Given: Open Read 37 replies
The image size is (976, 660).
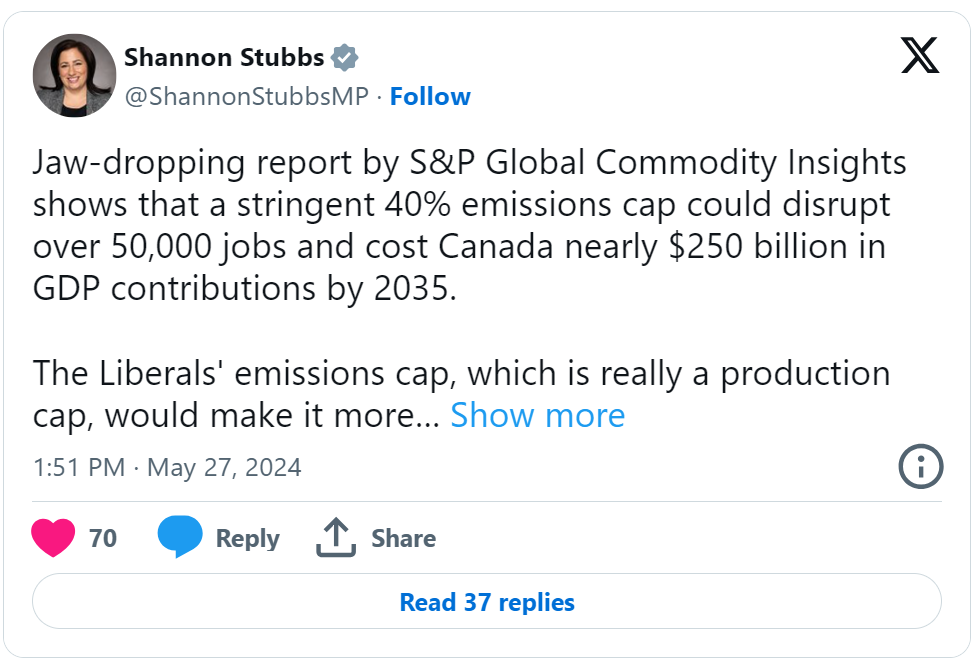Looking at the screenshot, I should tap(487, 601).
